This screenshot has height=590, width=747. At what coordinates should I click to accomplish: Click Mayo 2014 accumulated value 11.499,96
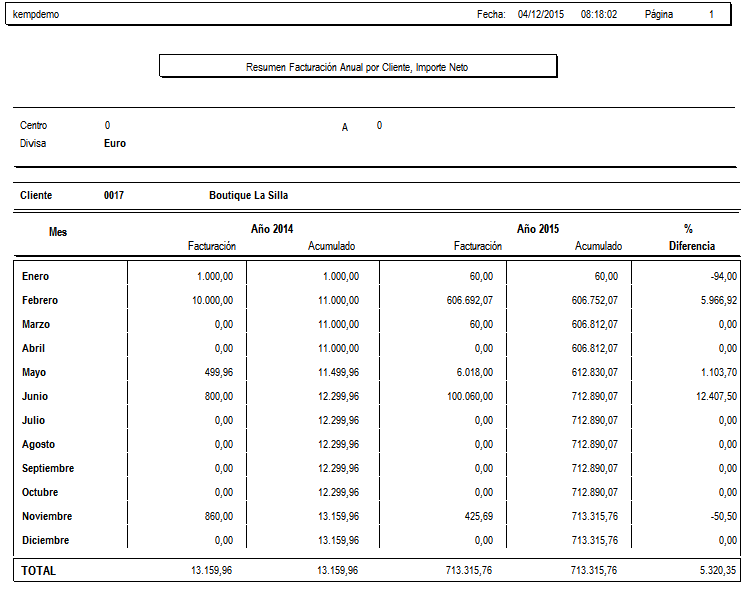point(339,372)
